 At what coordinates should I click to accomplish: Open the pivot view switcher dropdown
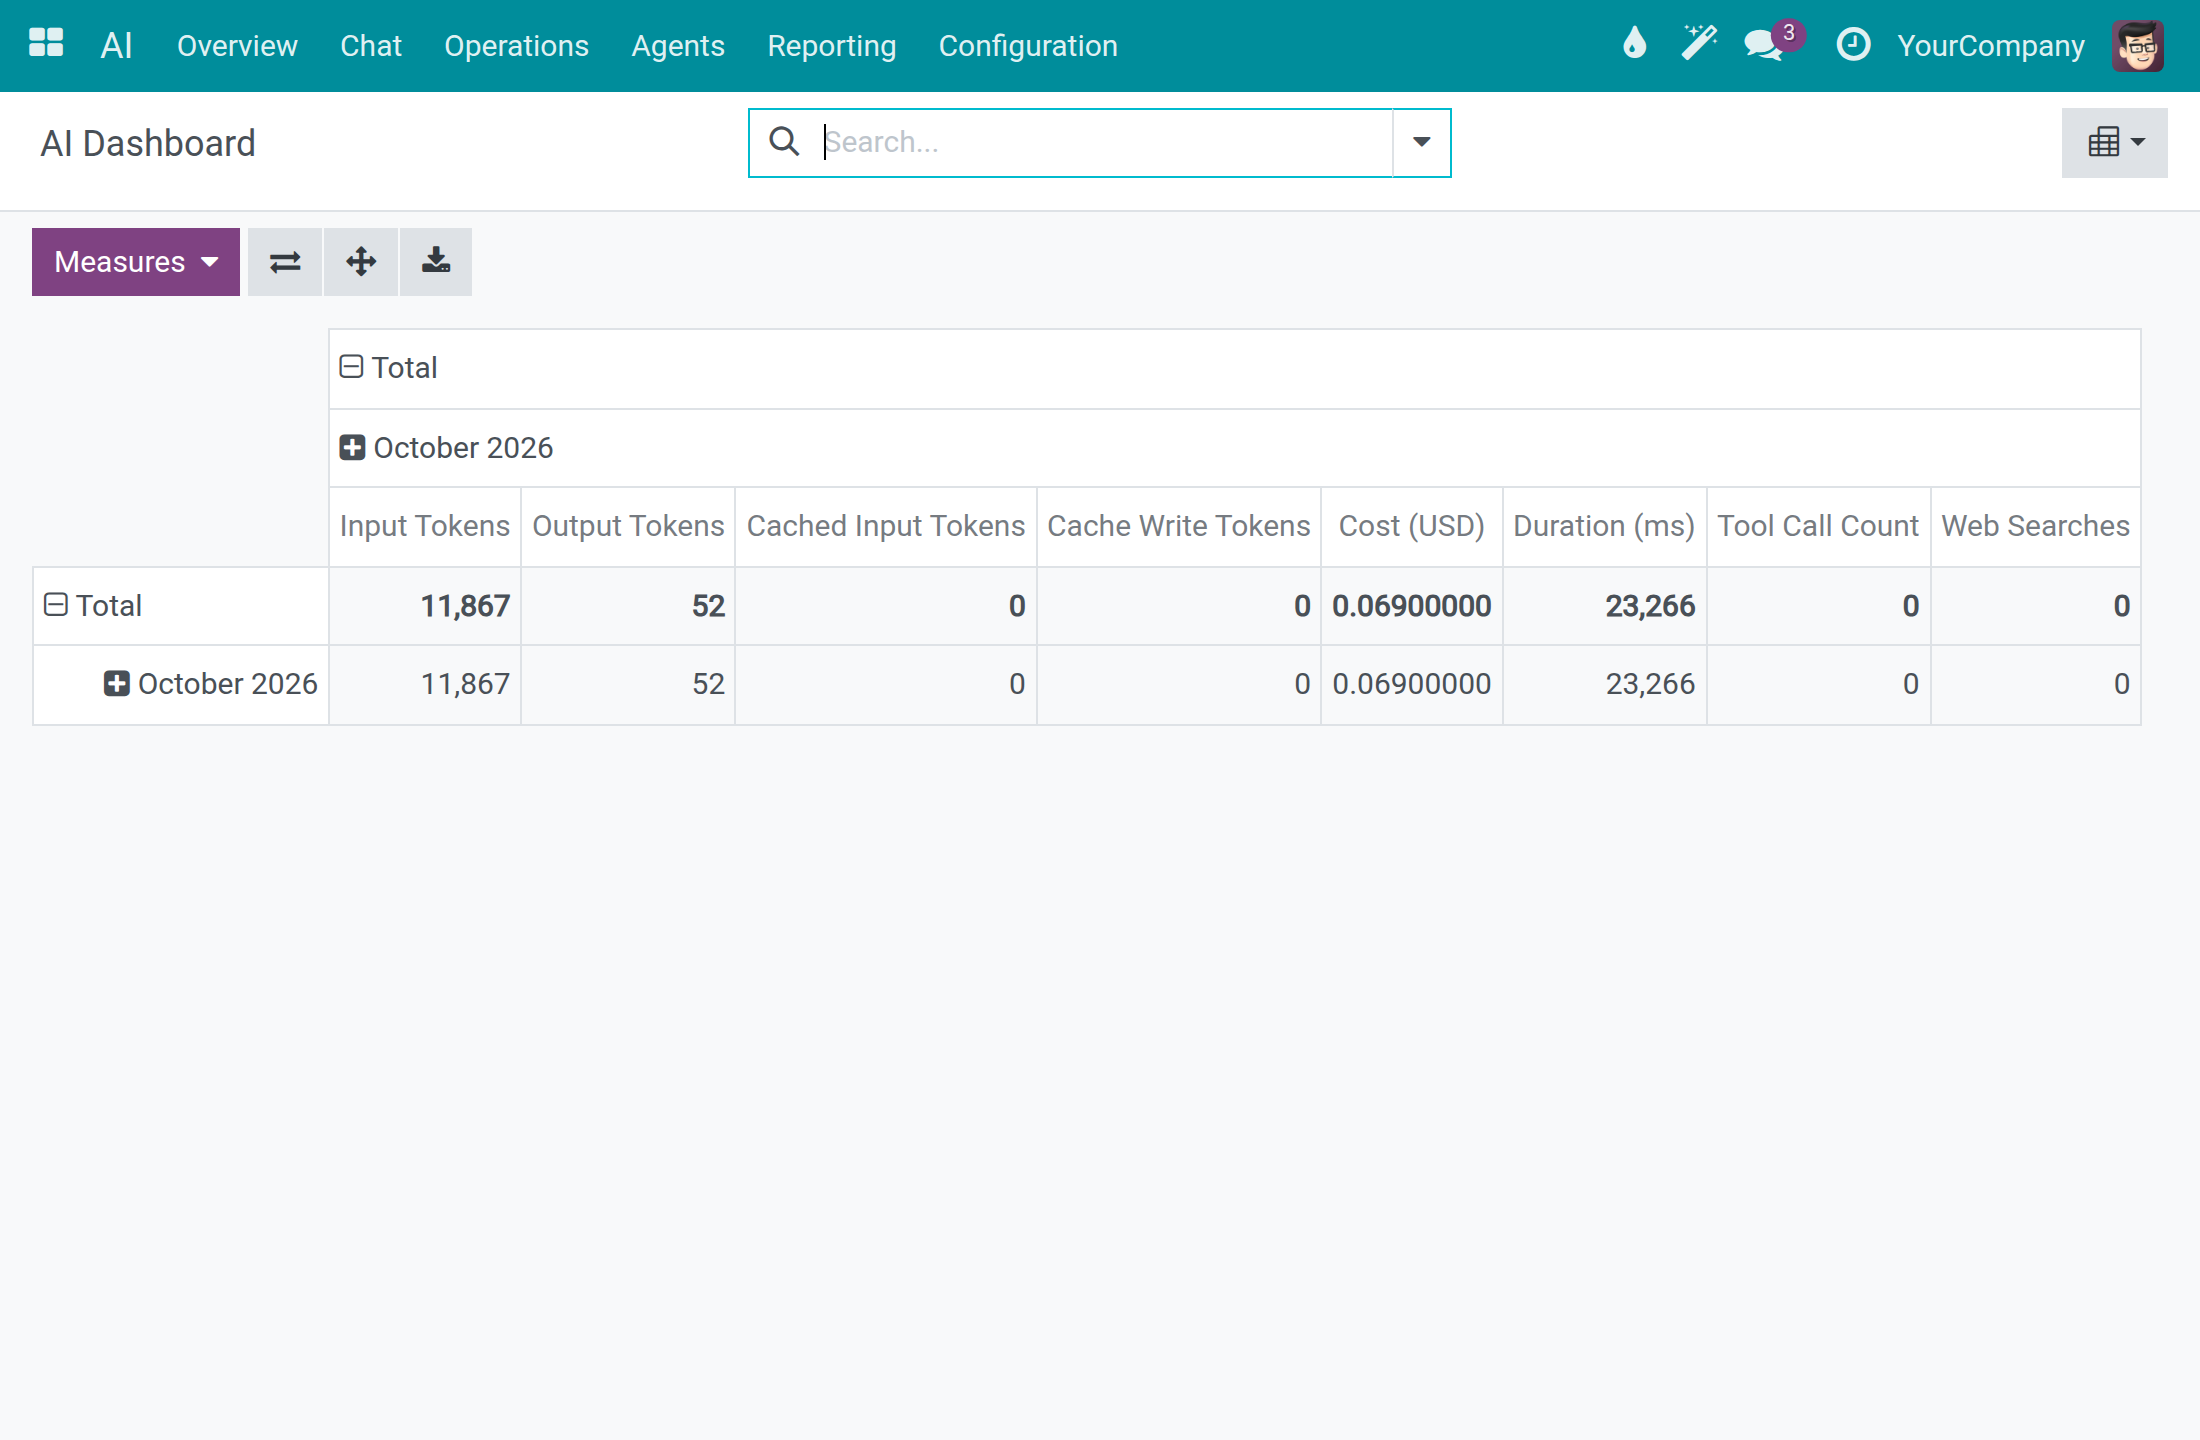(x=2114, y=143)
